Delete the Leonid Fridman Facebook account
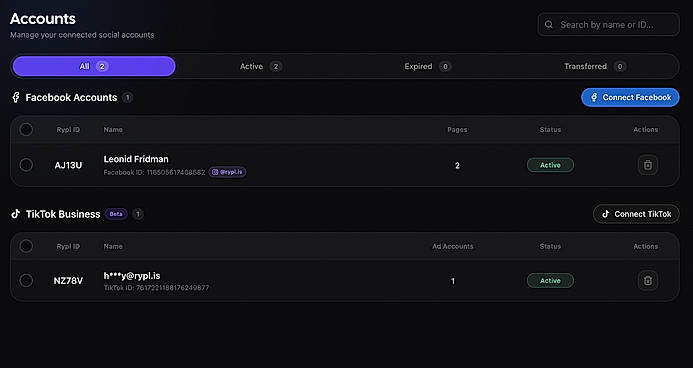The image size is (693, 368). pyautogui.click(x=647, y=165)
